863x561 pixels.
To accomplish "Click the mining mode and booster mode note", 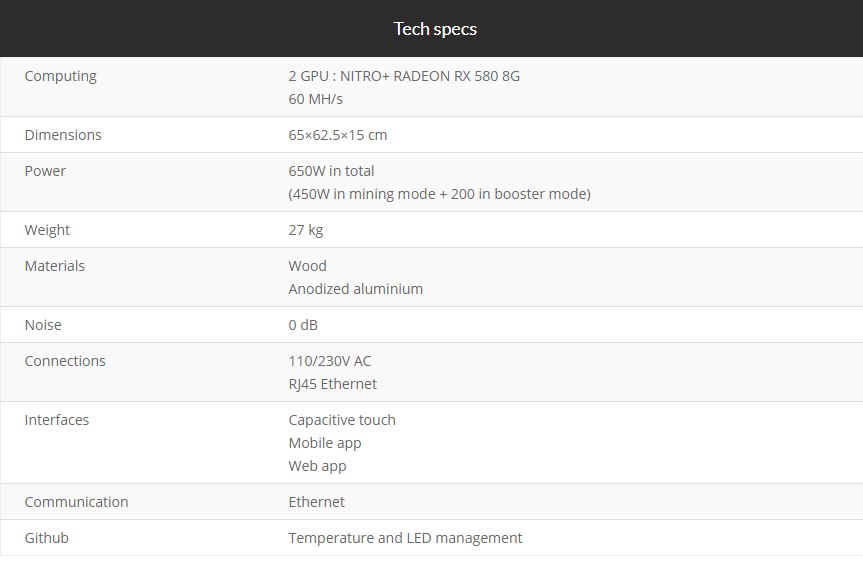I will (x=439, y=194).
